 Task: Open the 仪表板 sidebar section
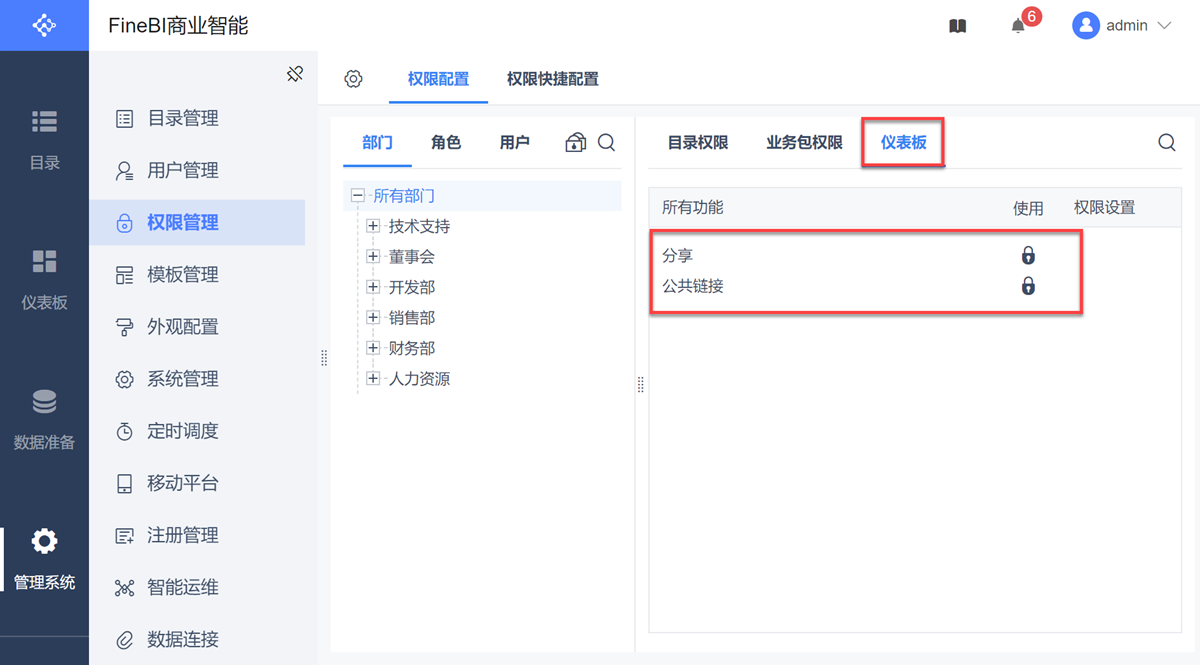(x=44, y=279)
